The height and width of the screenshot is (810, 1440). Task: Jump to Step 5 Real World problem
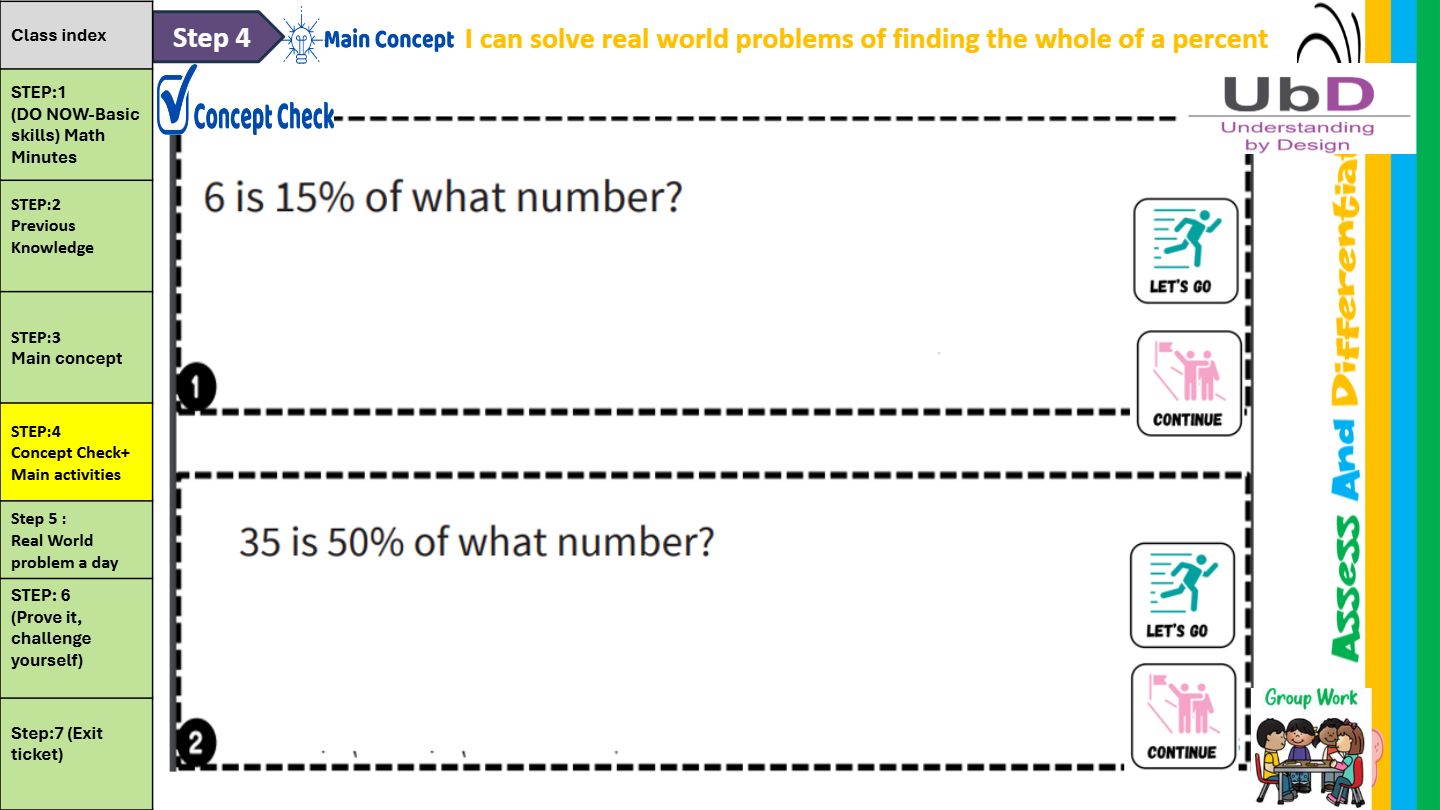76,540
